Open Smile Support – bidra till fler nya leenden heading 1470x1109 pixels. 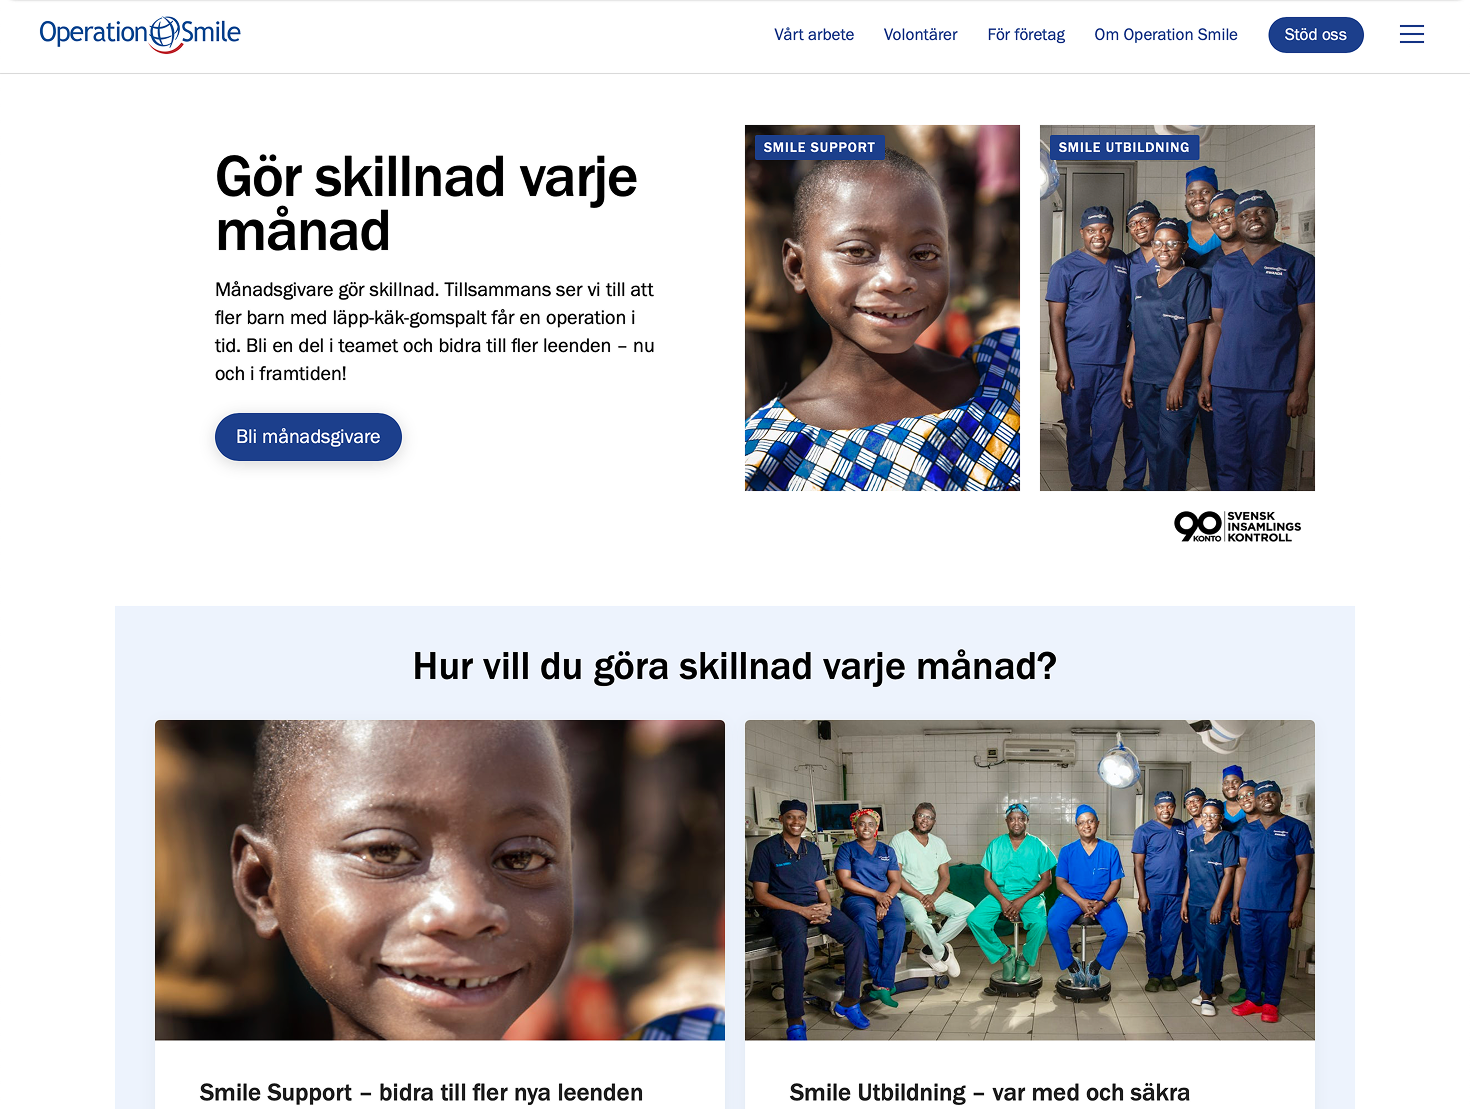pyautogui.click(x=421, y=1093)
